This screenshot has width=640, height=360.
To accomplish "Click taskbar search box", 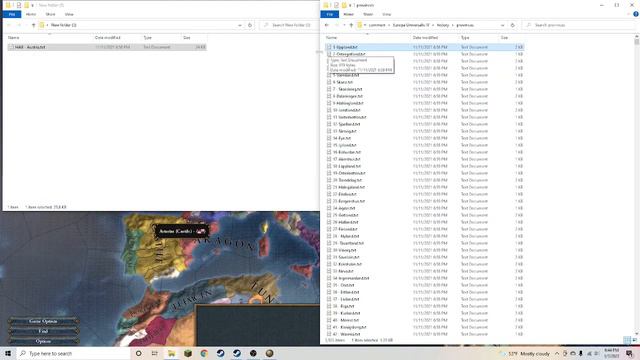I will coord(73,353).
